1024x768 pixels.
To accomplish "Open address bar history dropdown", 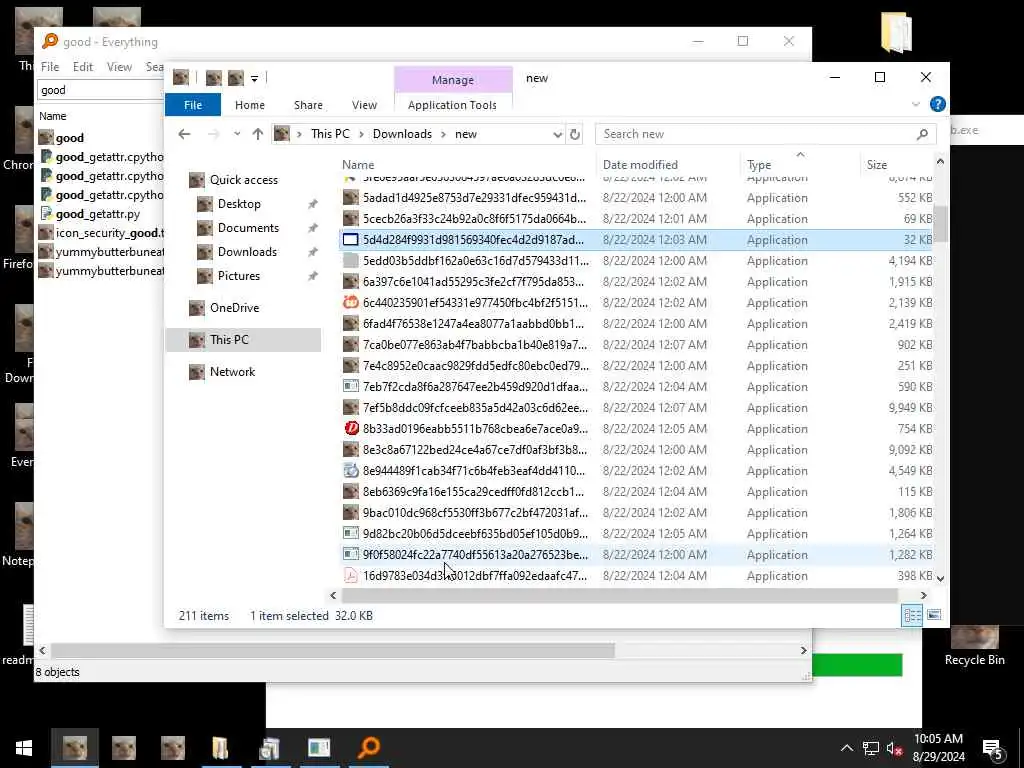I will (557, 135).
